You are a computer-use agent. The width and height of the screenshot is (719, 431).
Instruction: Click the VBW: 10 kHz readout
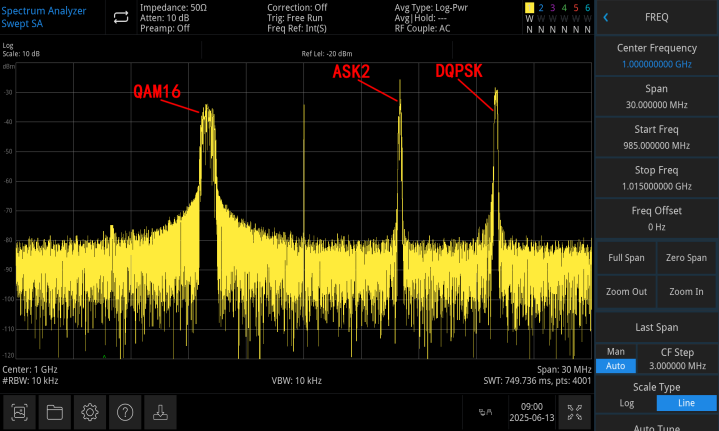click(x=297, y=381)
